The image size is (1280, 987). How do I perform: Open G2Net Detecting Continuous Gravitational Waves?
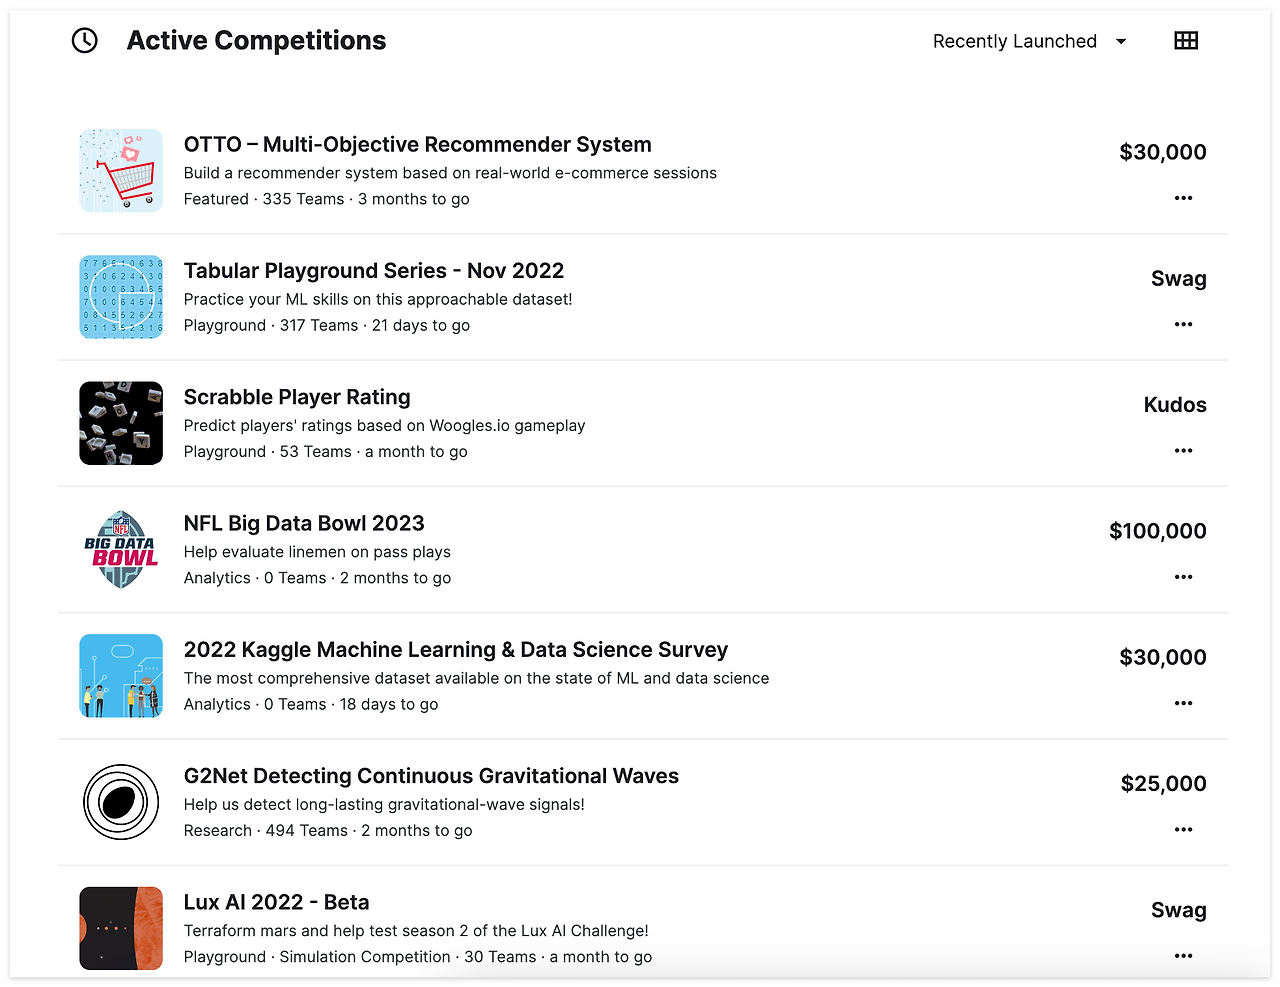(x=431, y=776)
